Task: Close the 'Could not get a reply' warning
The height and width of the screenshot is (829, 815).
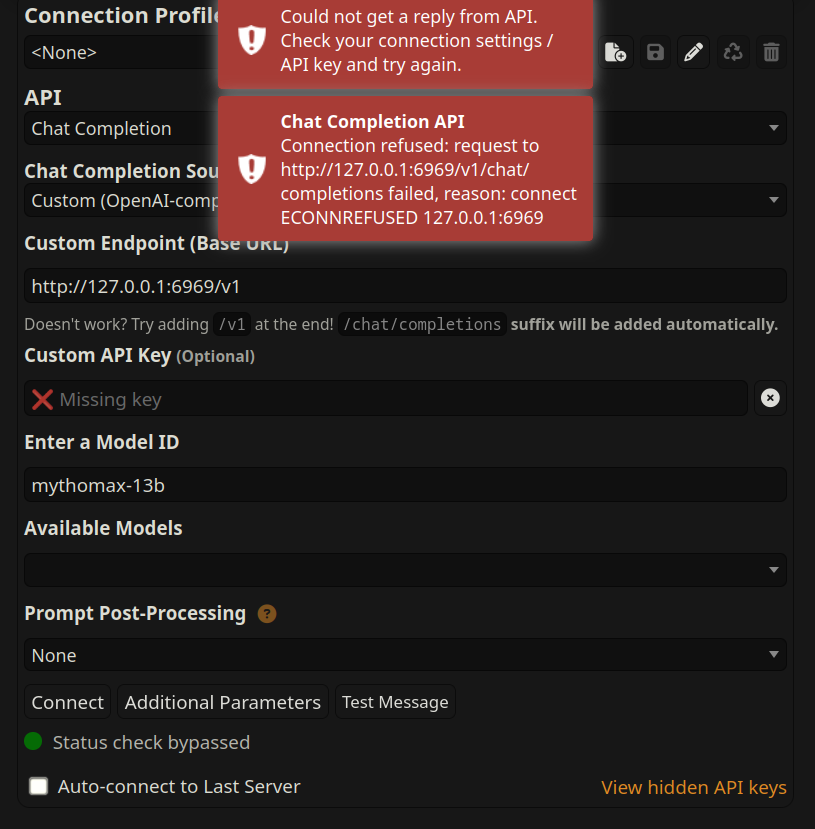Action: click(x=405, y=41)
